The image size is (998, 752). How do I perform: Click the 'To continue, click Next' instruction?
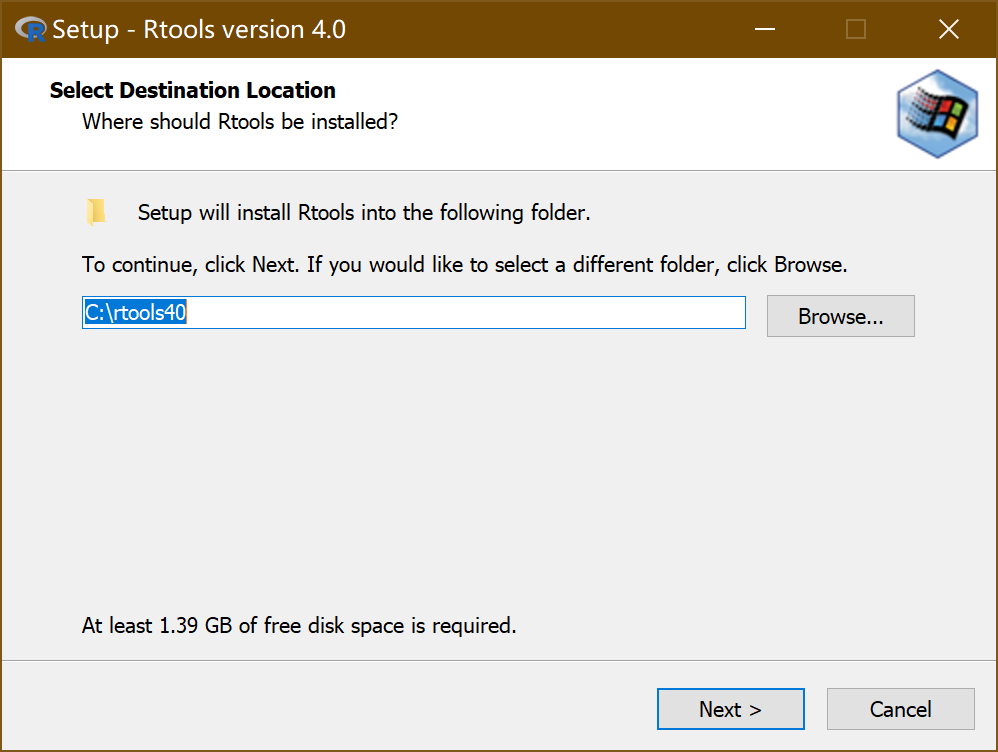464,266
